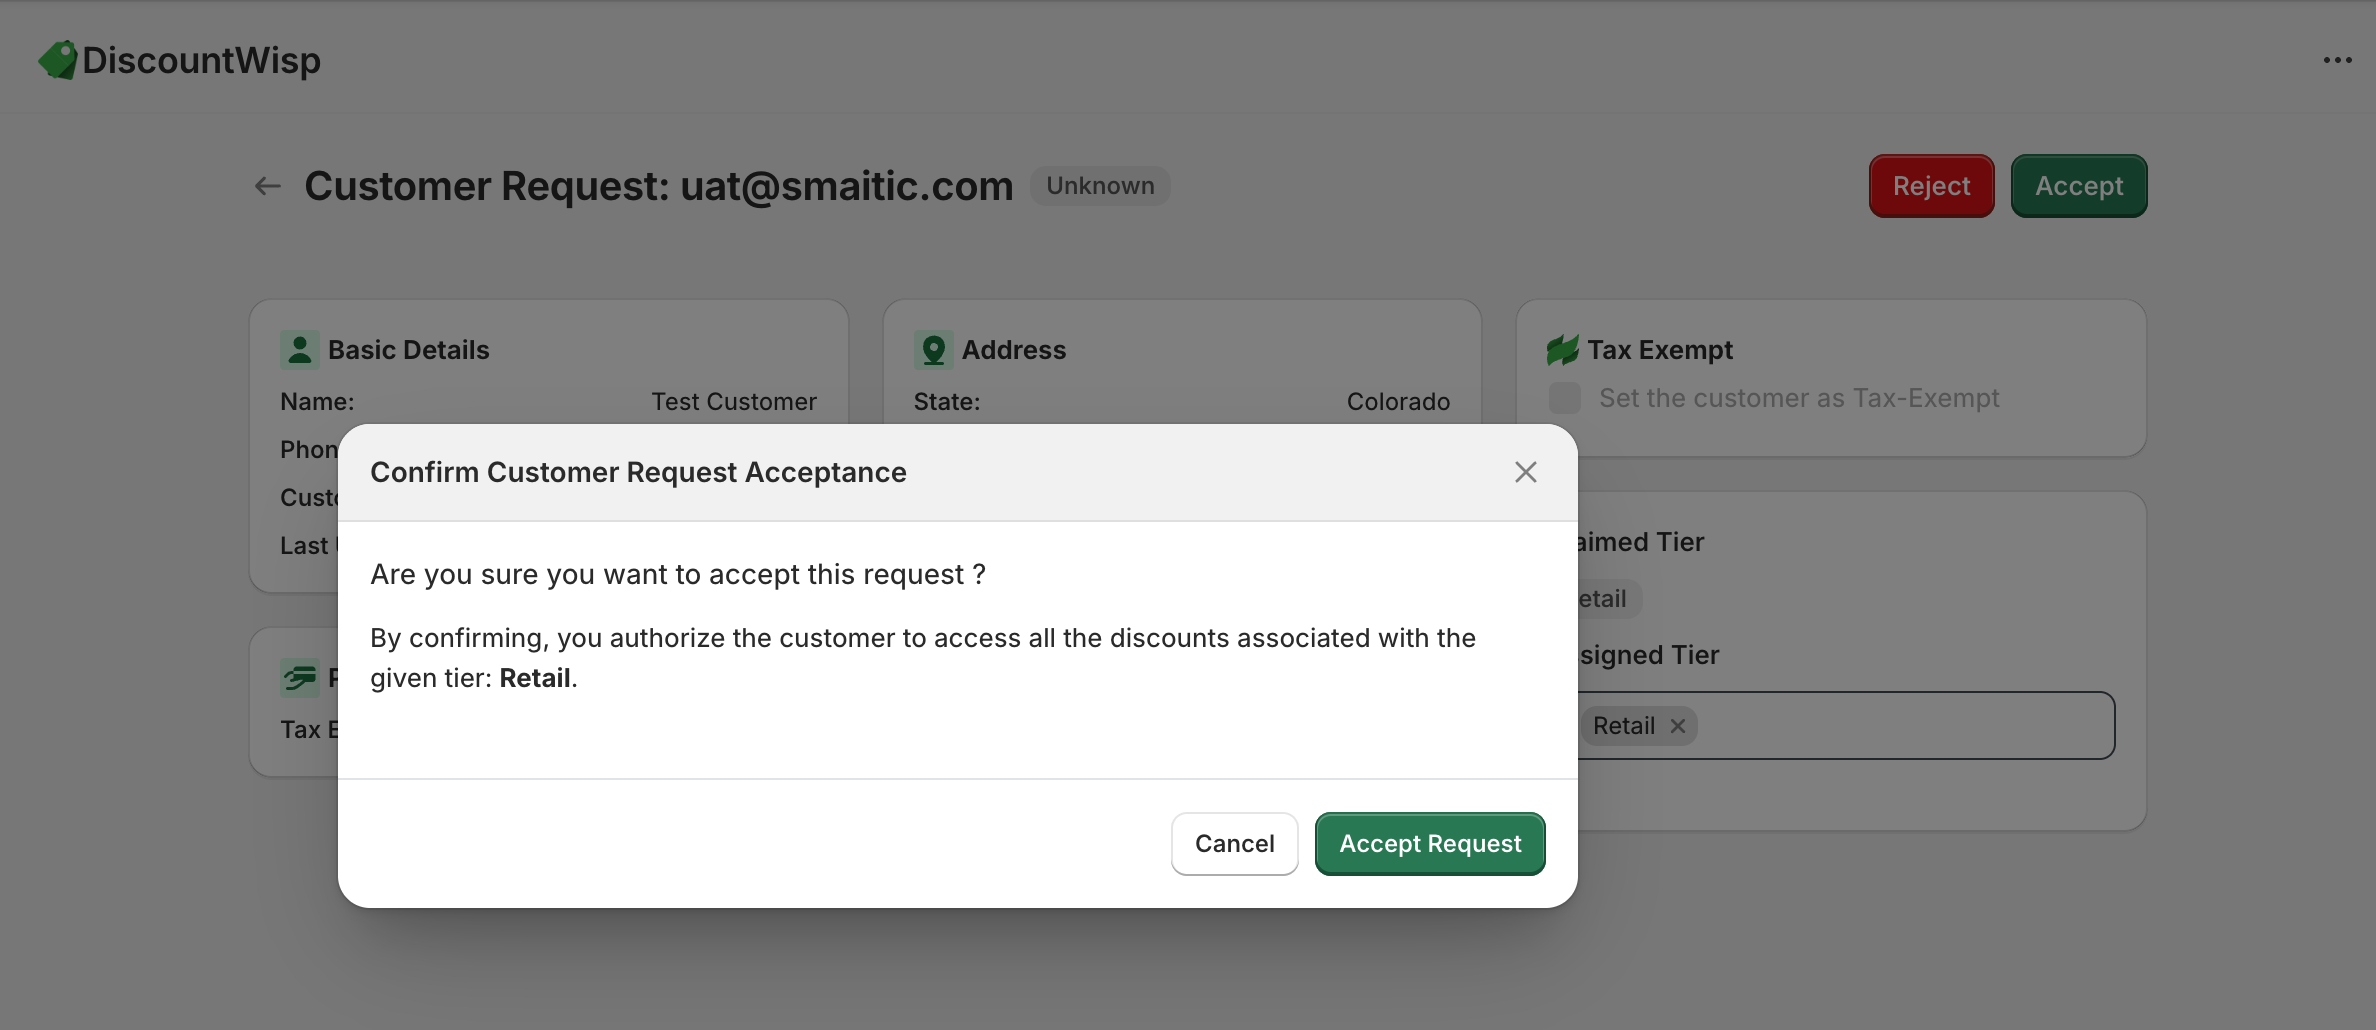Click the Test Customer name value
Image resolution: width=2376 pixels, height=1030 pixels.
click(x=733, y=402)
